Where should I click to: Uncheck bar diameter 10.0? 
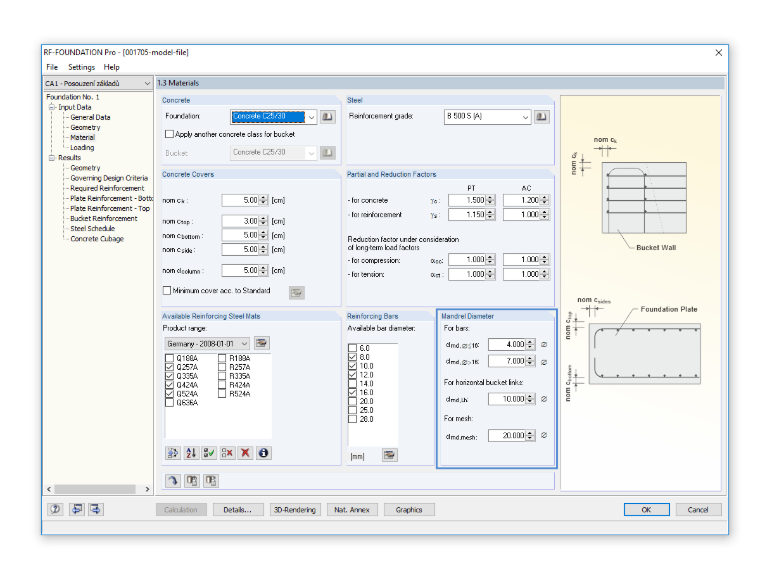pyautogui.click(x=352, y=366)
